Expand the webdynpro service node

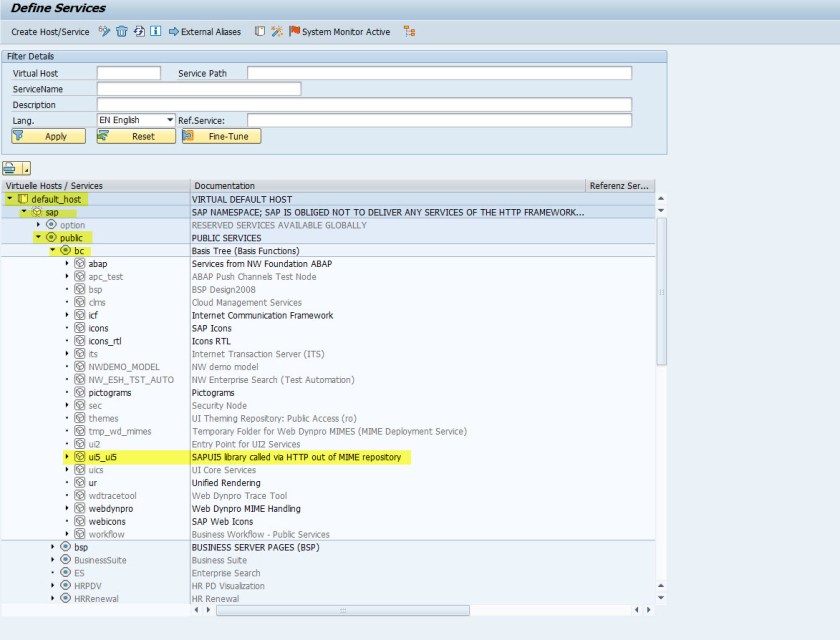pos(67,509)
